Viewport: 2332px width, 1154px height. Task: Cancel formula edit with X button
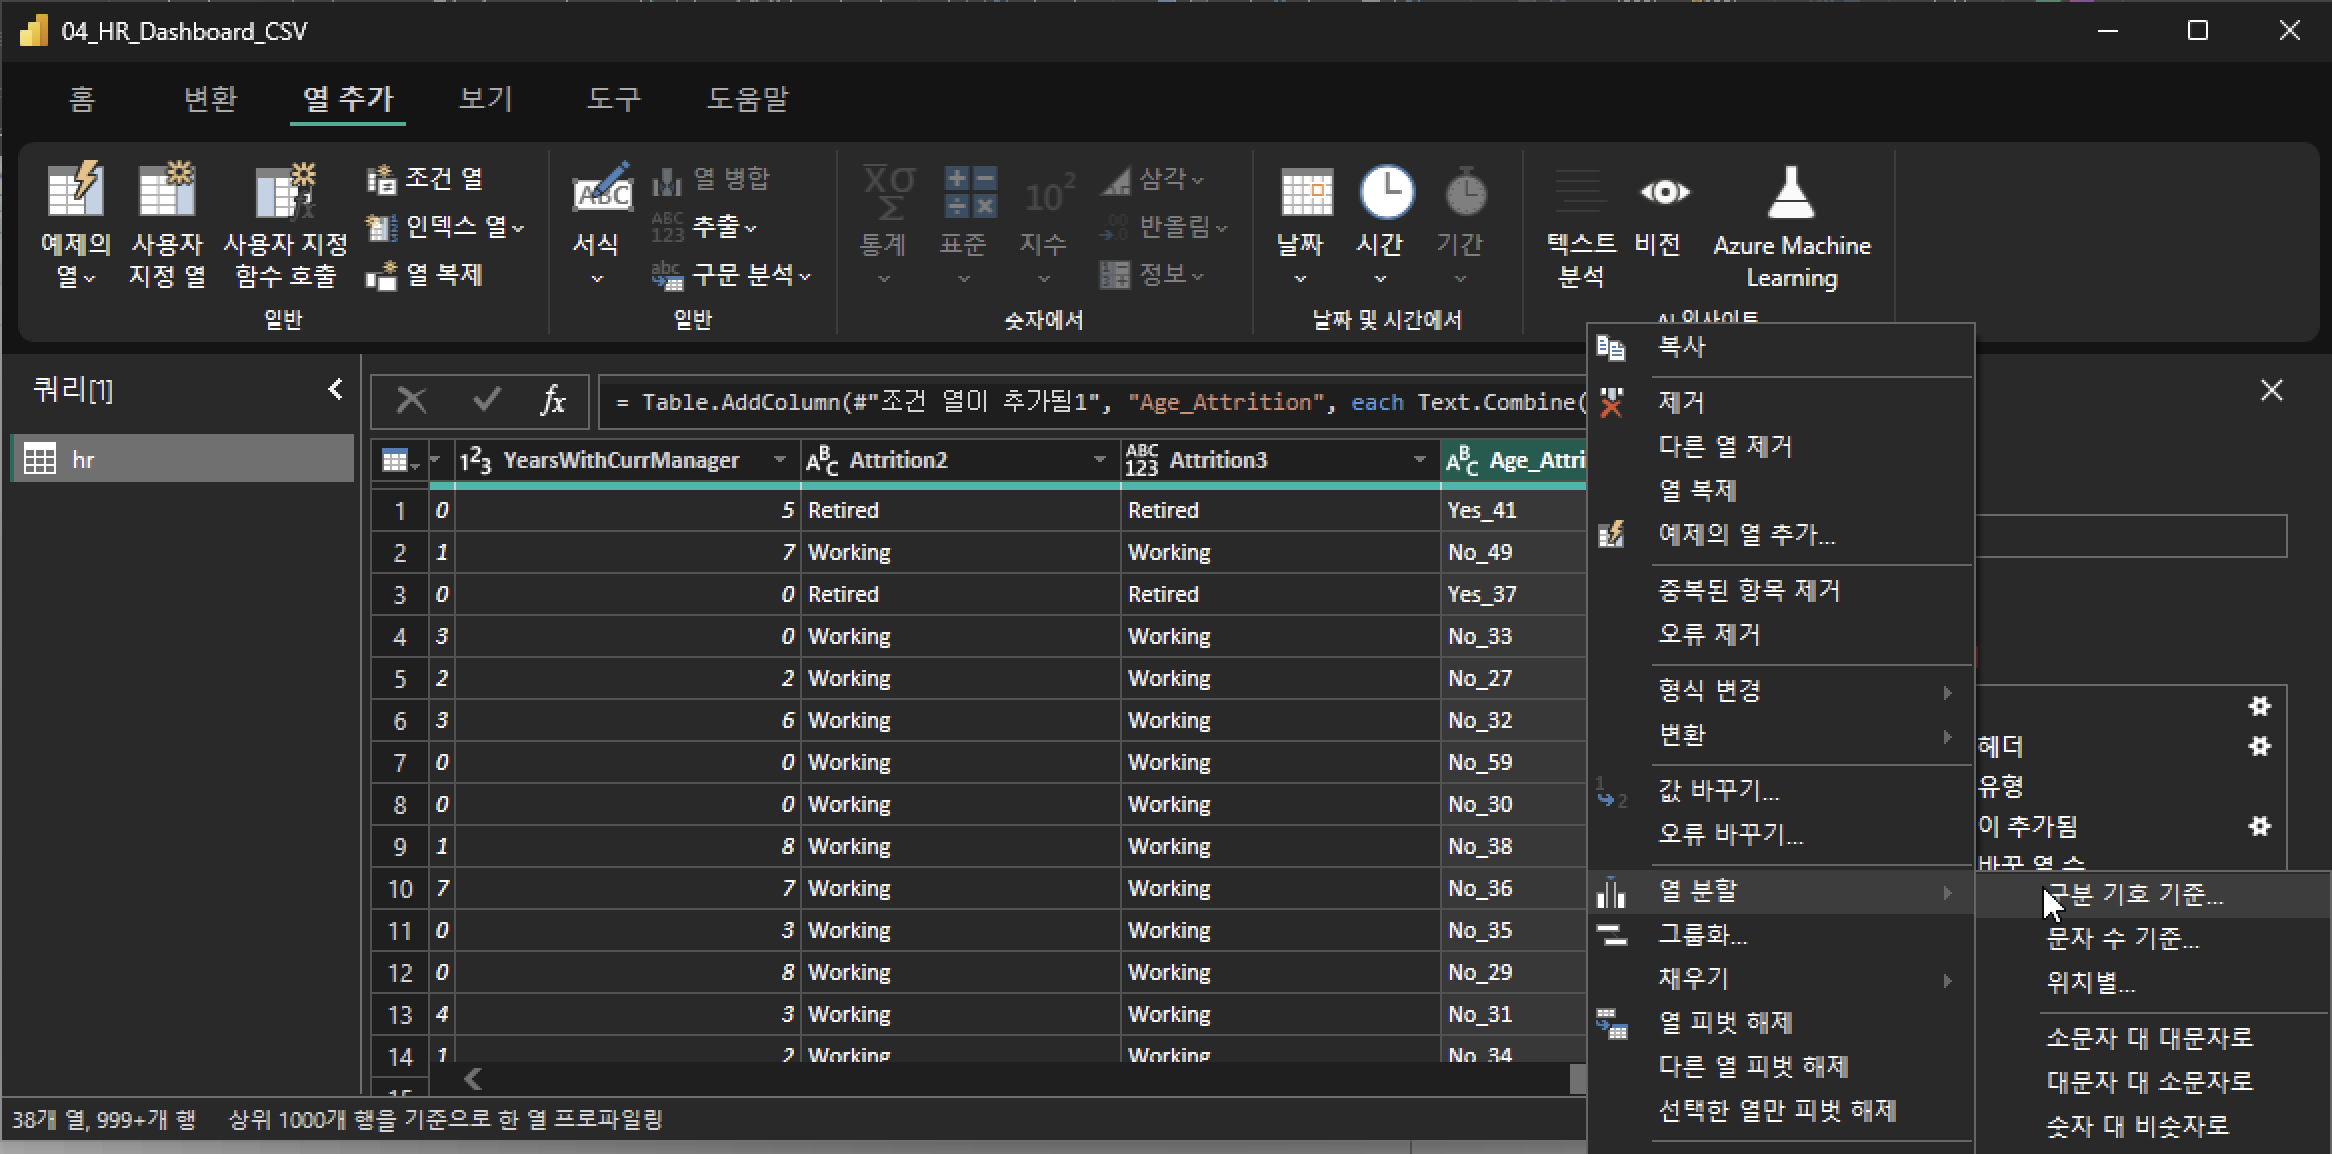pyautogui.click(x=411, y=402)
